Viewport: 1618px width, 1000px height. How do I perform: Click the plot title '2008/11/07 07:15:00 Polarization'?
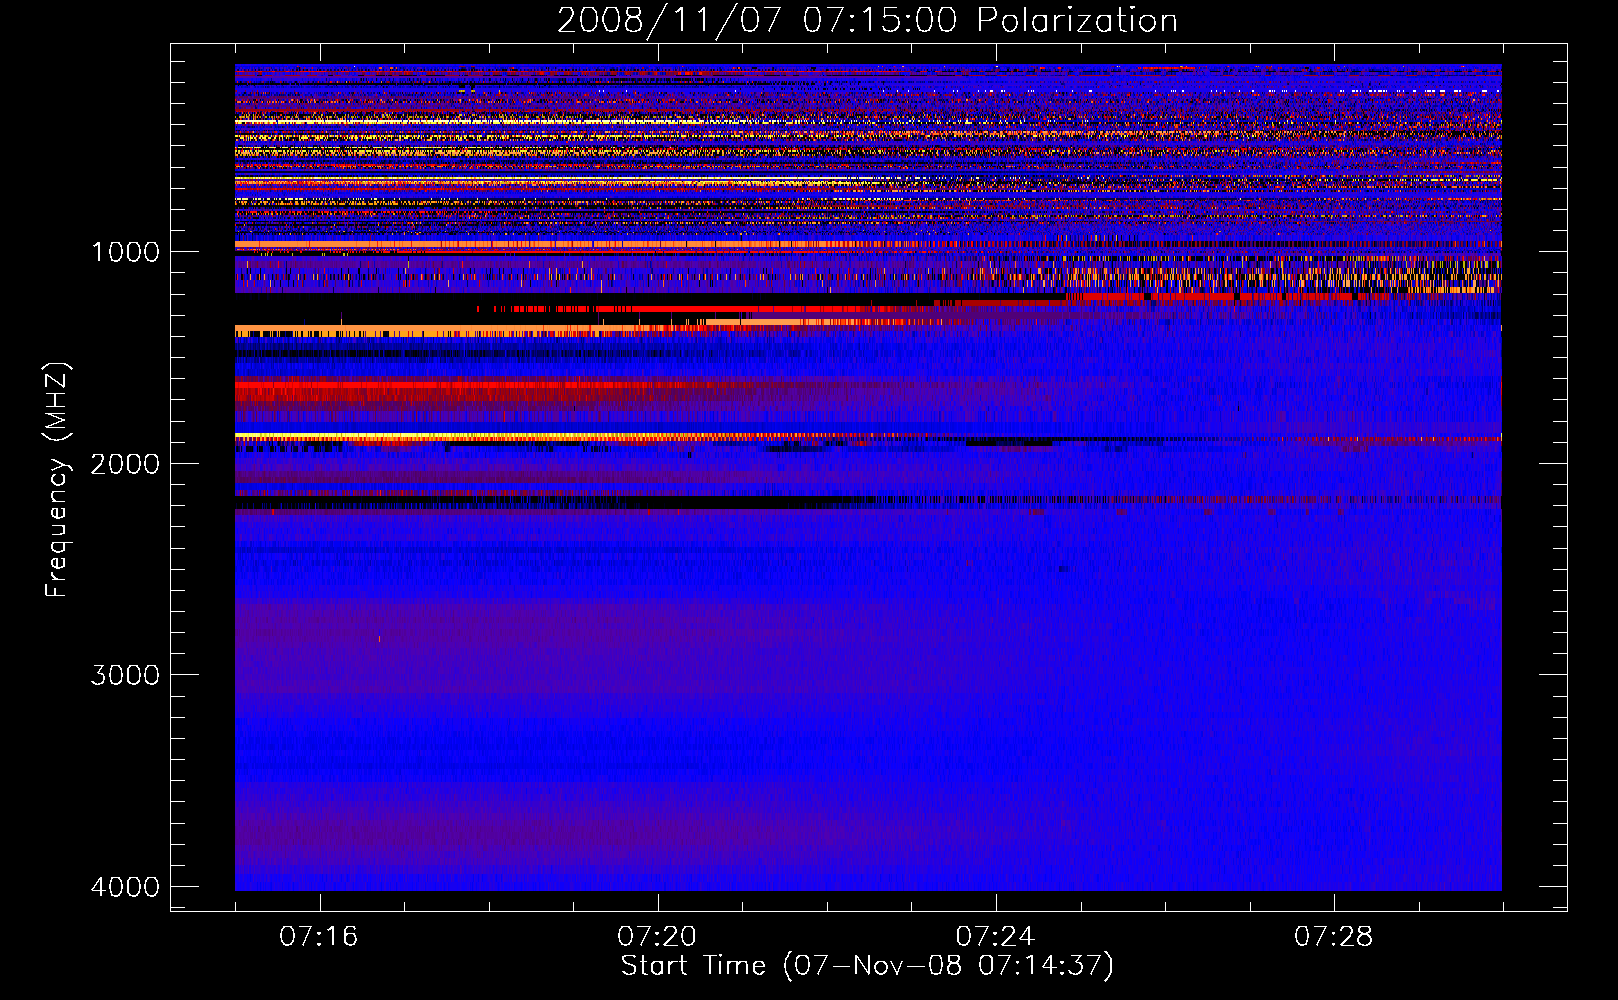(867, 20)
